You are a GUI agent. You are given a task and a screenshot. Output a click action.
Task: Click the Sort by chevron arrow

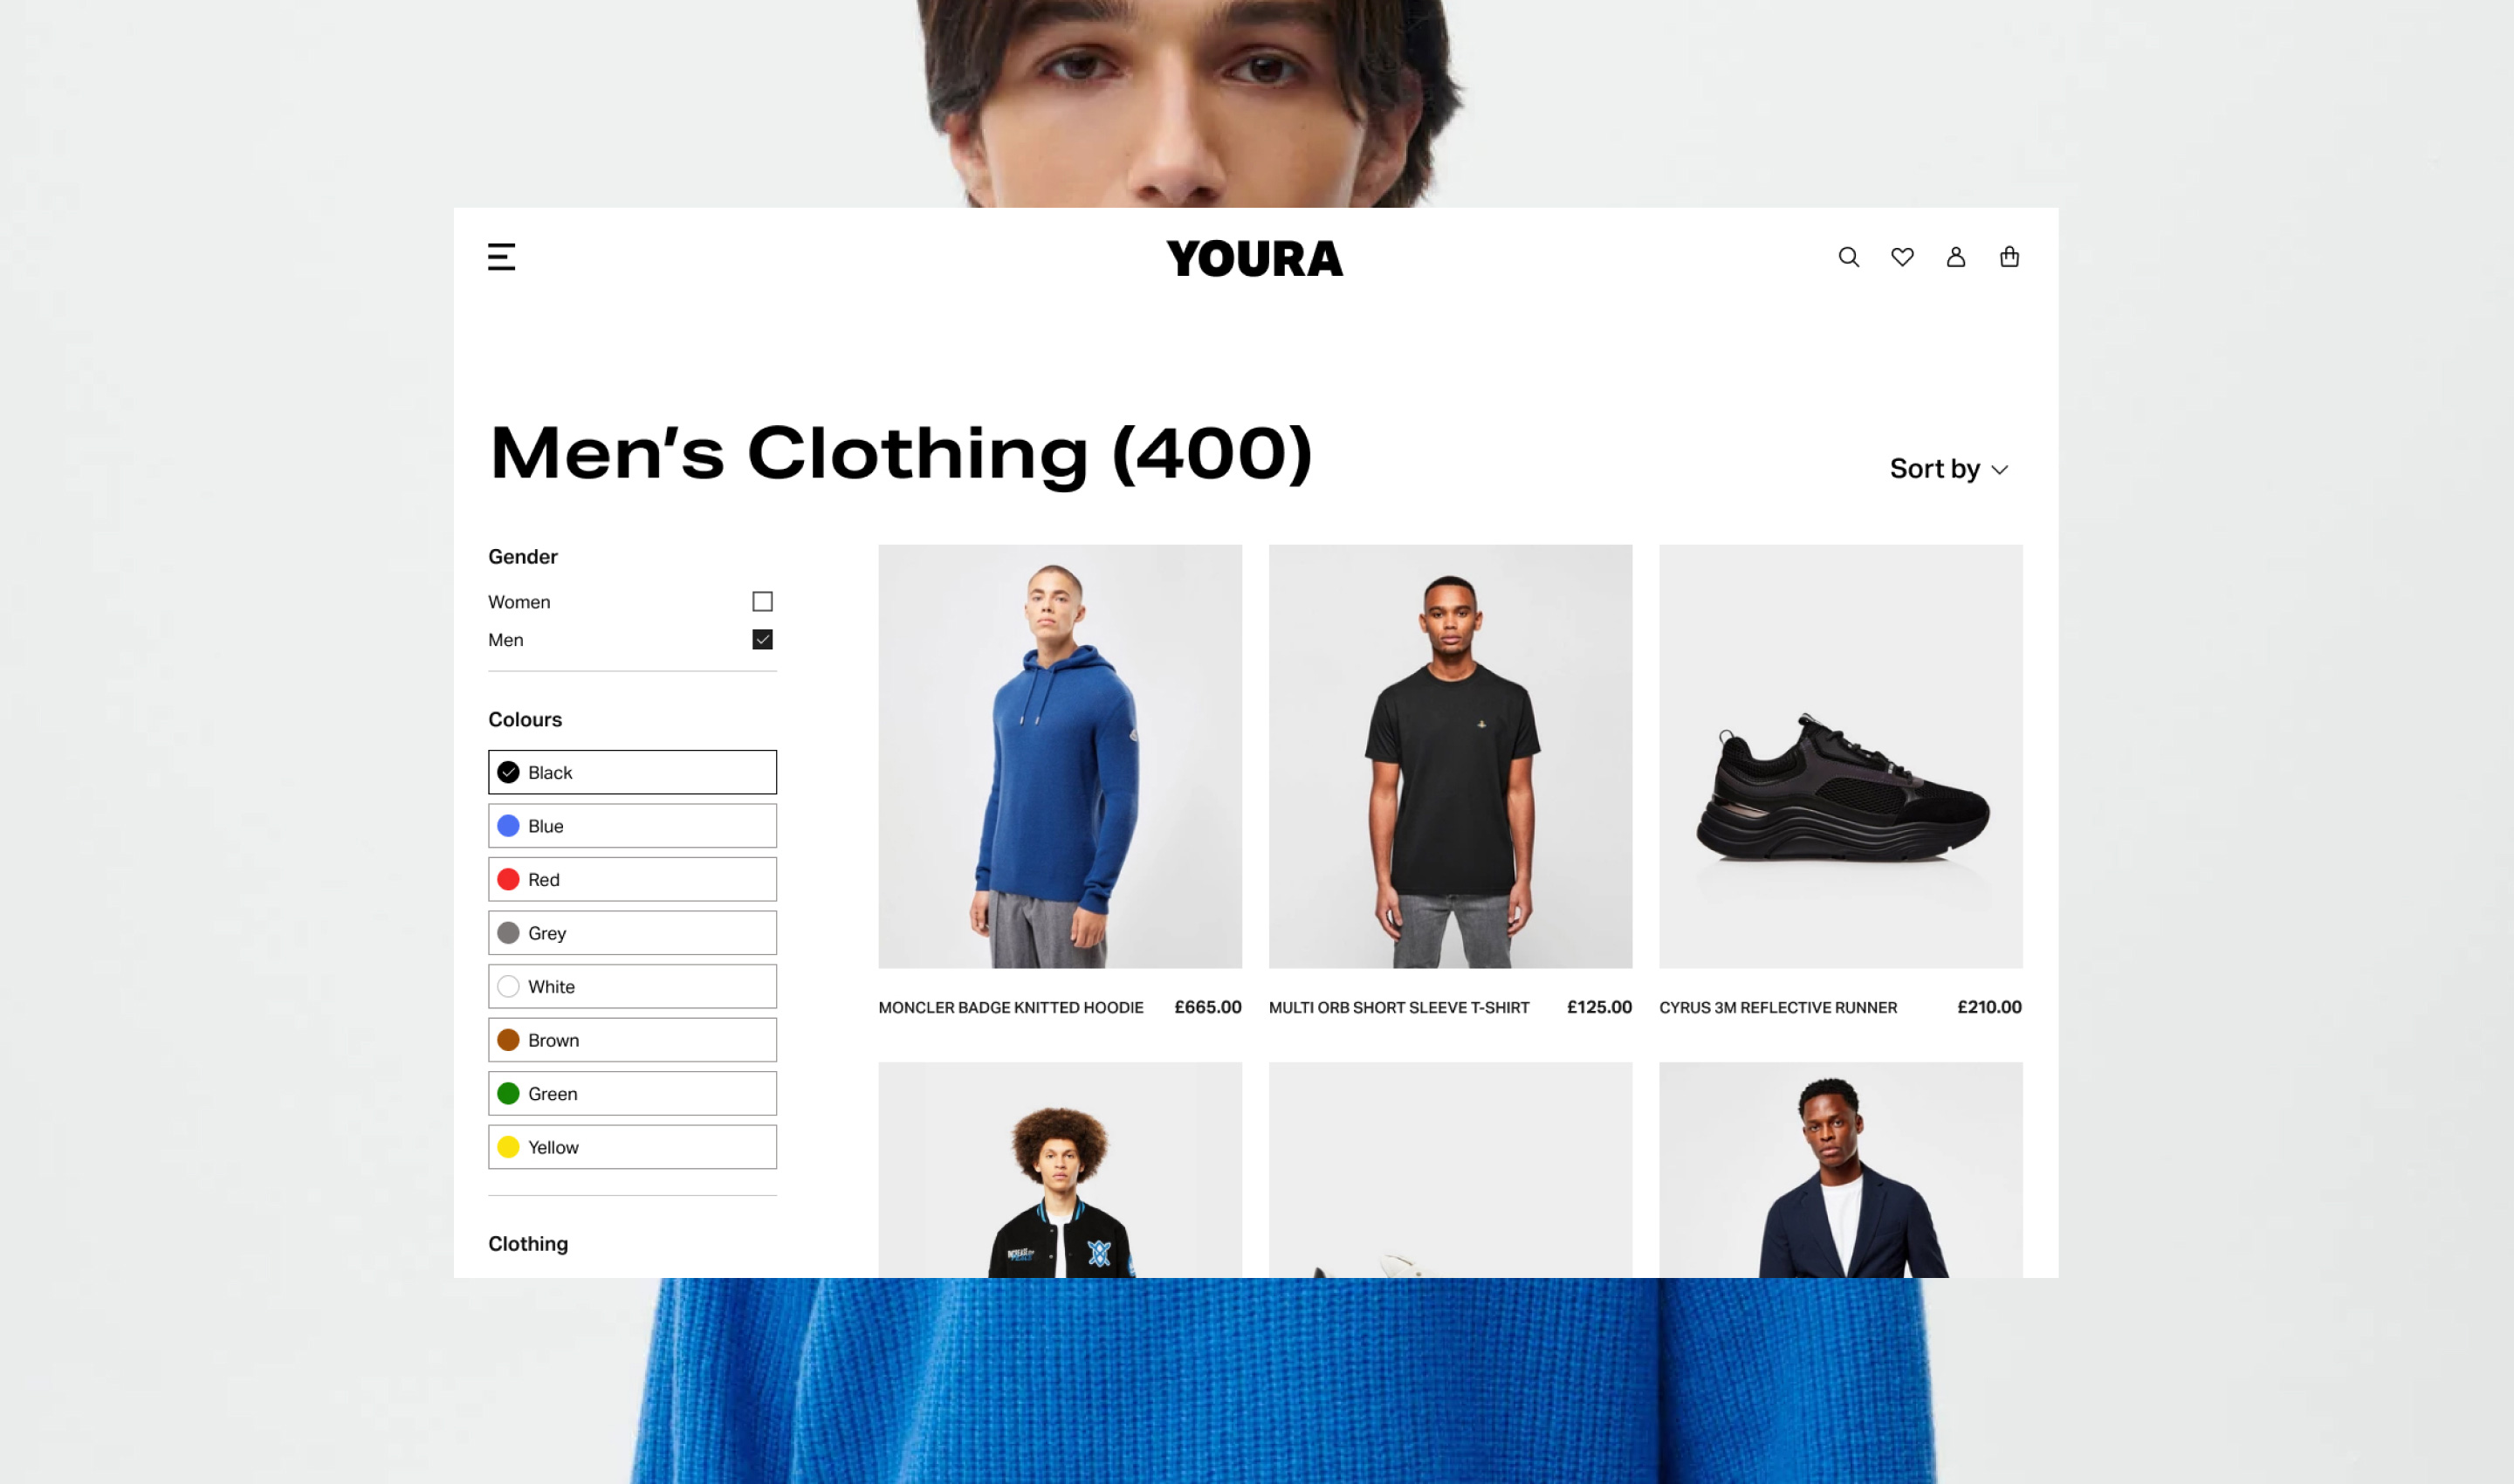(x=1999, y=470)
